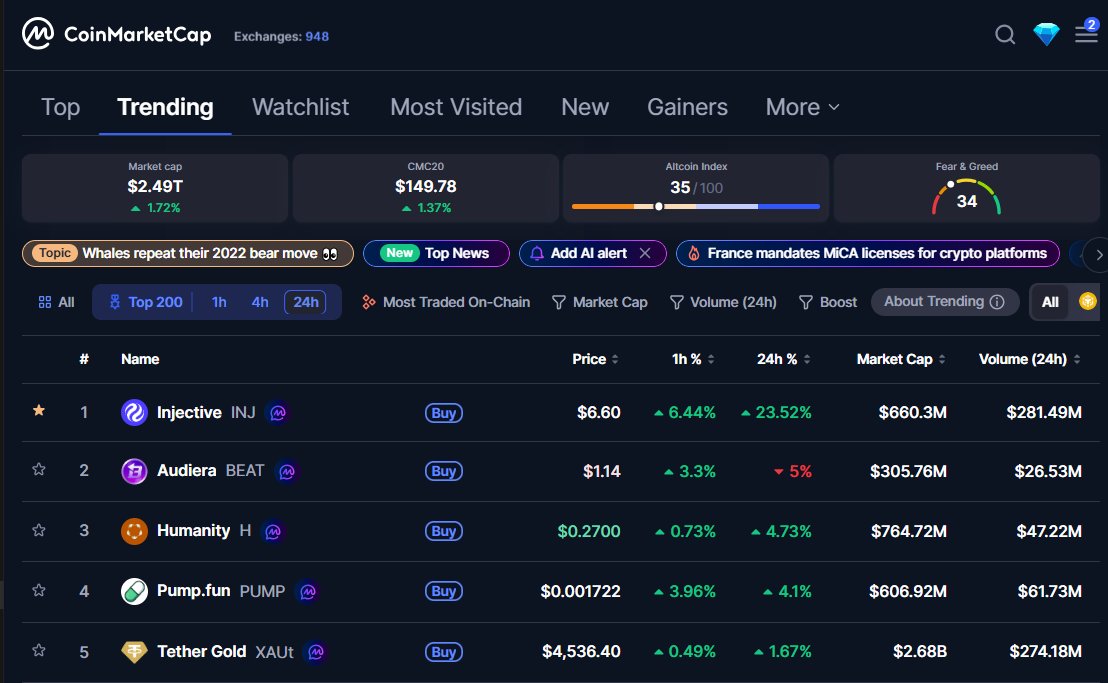Buy Injective with its Buy button

pyautogui.click(x=444, y=413)
